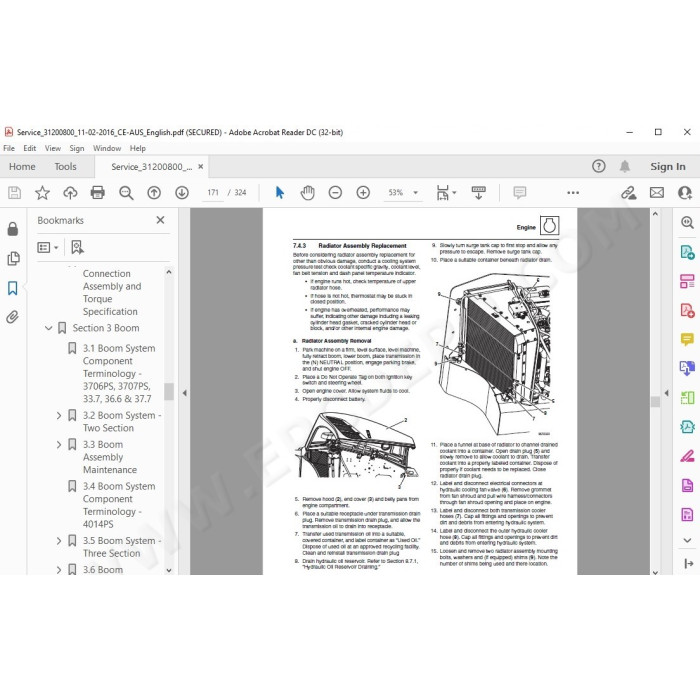Image resolution: width=700 pixels, height=700 pixels.
Task: Add a comment sticky note
Action: click(x=520, y=193)
